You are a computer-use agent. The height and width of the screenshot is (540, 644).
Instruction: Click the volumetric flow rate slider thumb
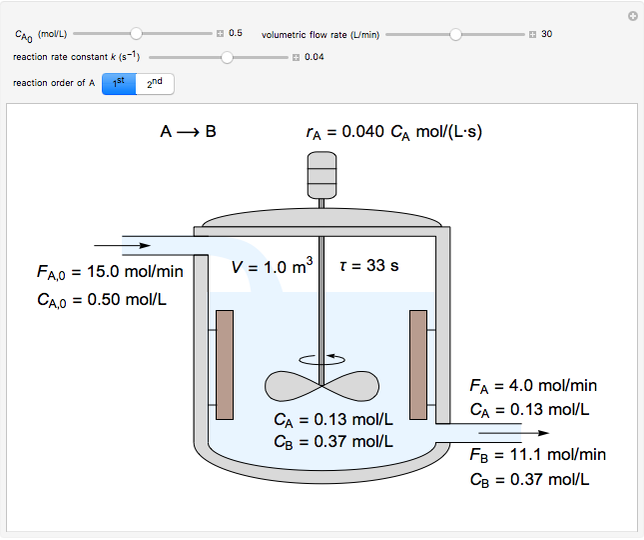click(456, 34)
